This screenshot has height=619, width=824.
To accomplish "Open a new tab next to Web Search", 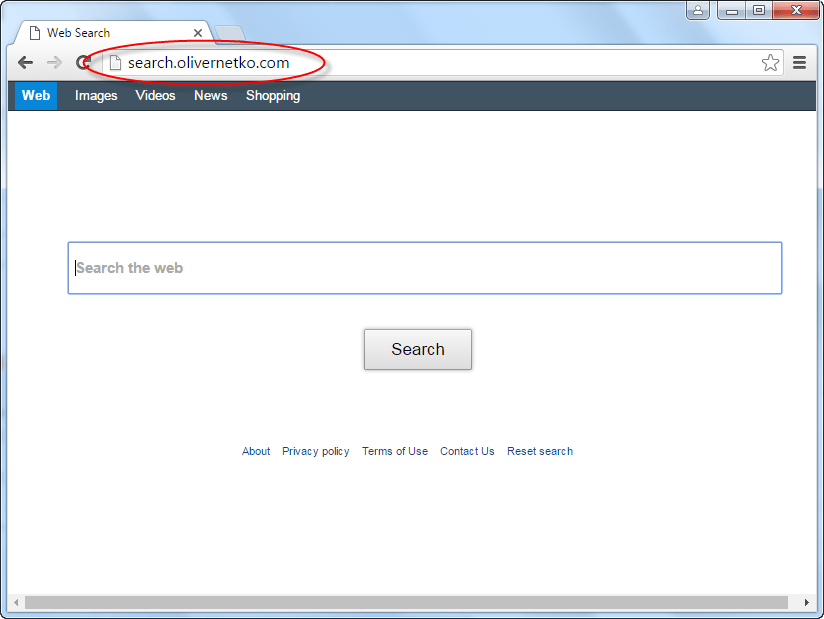I will (x=230, y=33).
